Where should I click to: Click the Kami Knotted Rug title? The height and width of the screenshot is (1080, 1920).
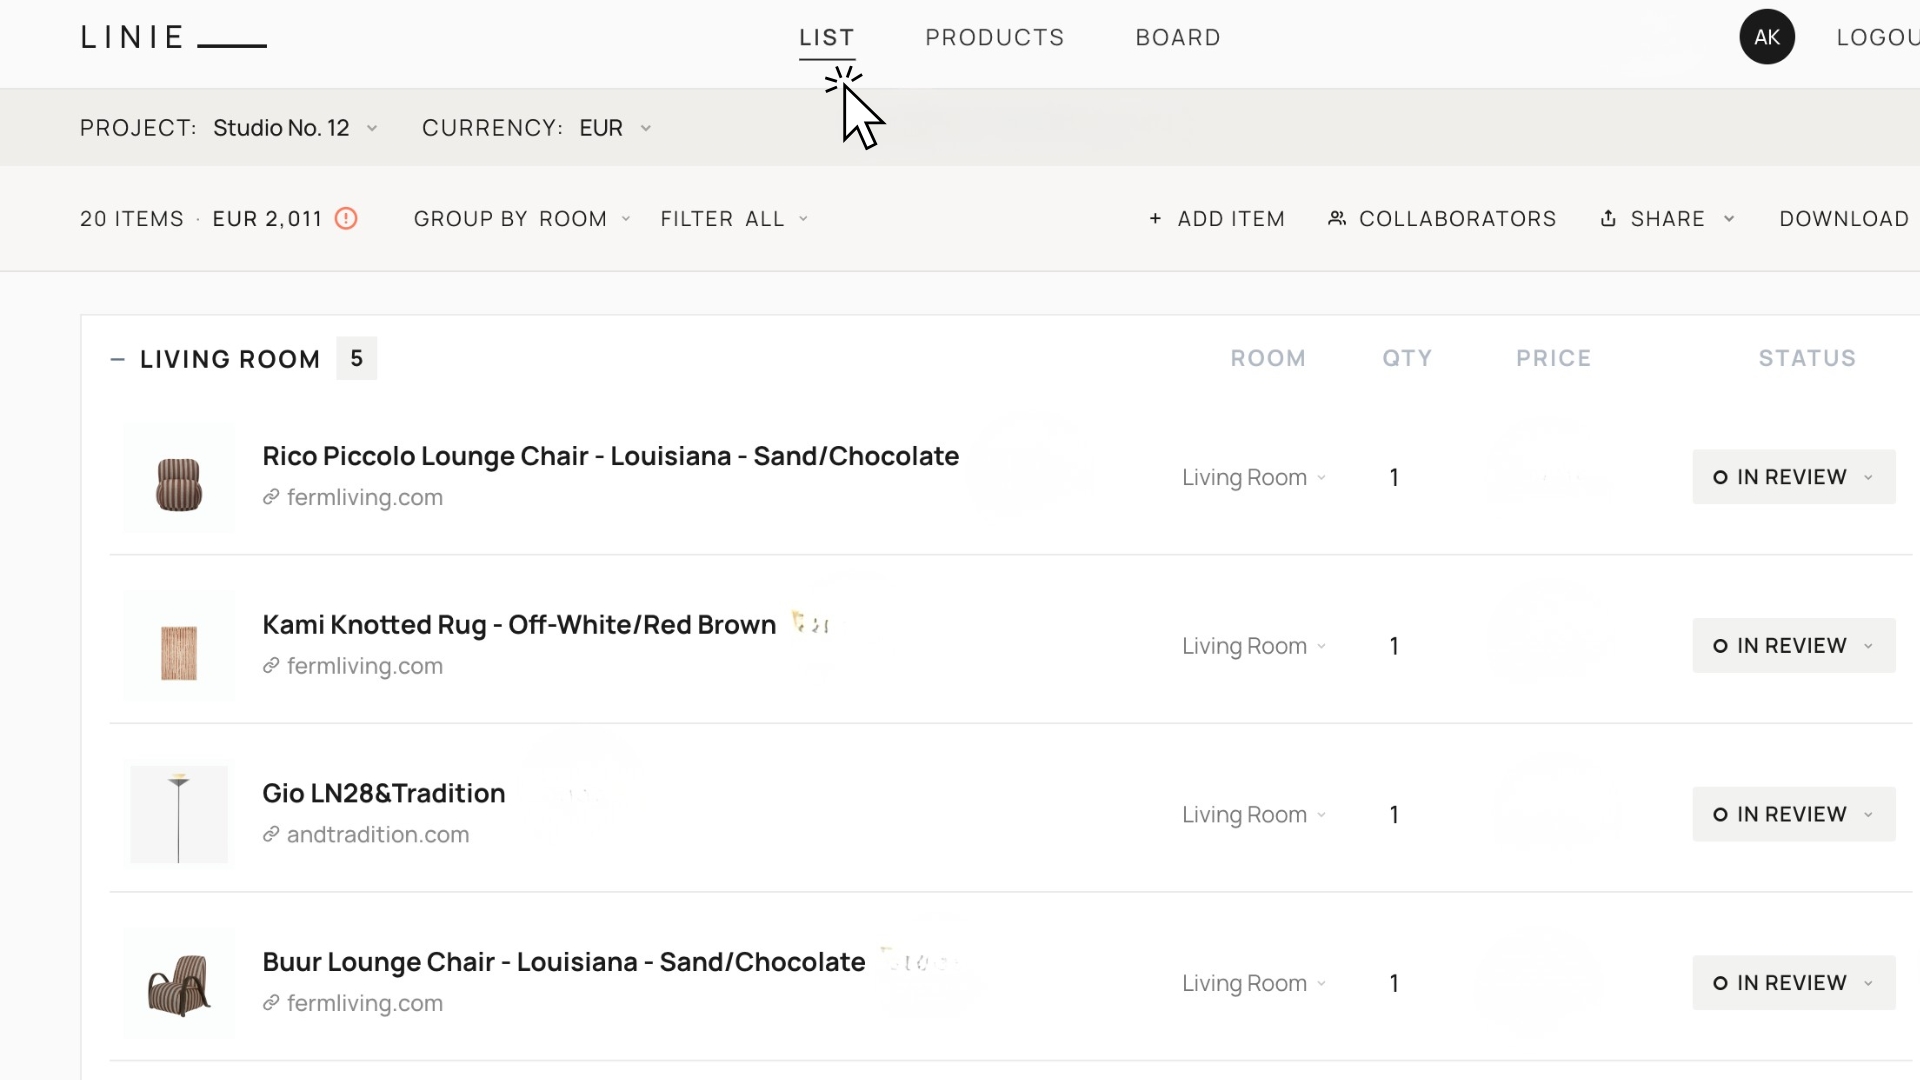coord(519,625)
